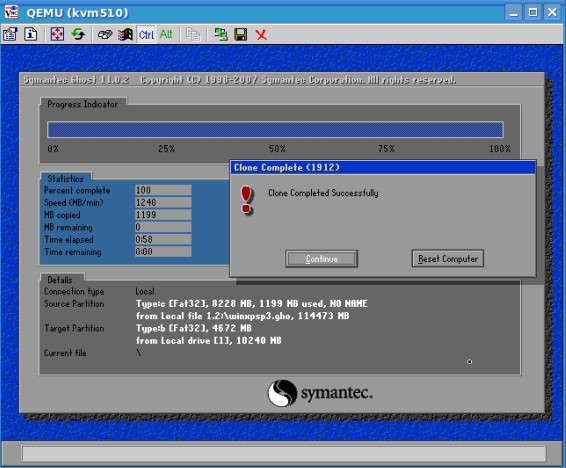Start a new connection with computers icon

click(x=220, y=35)
